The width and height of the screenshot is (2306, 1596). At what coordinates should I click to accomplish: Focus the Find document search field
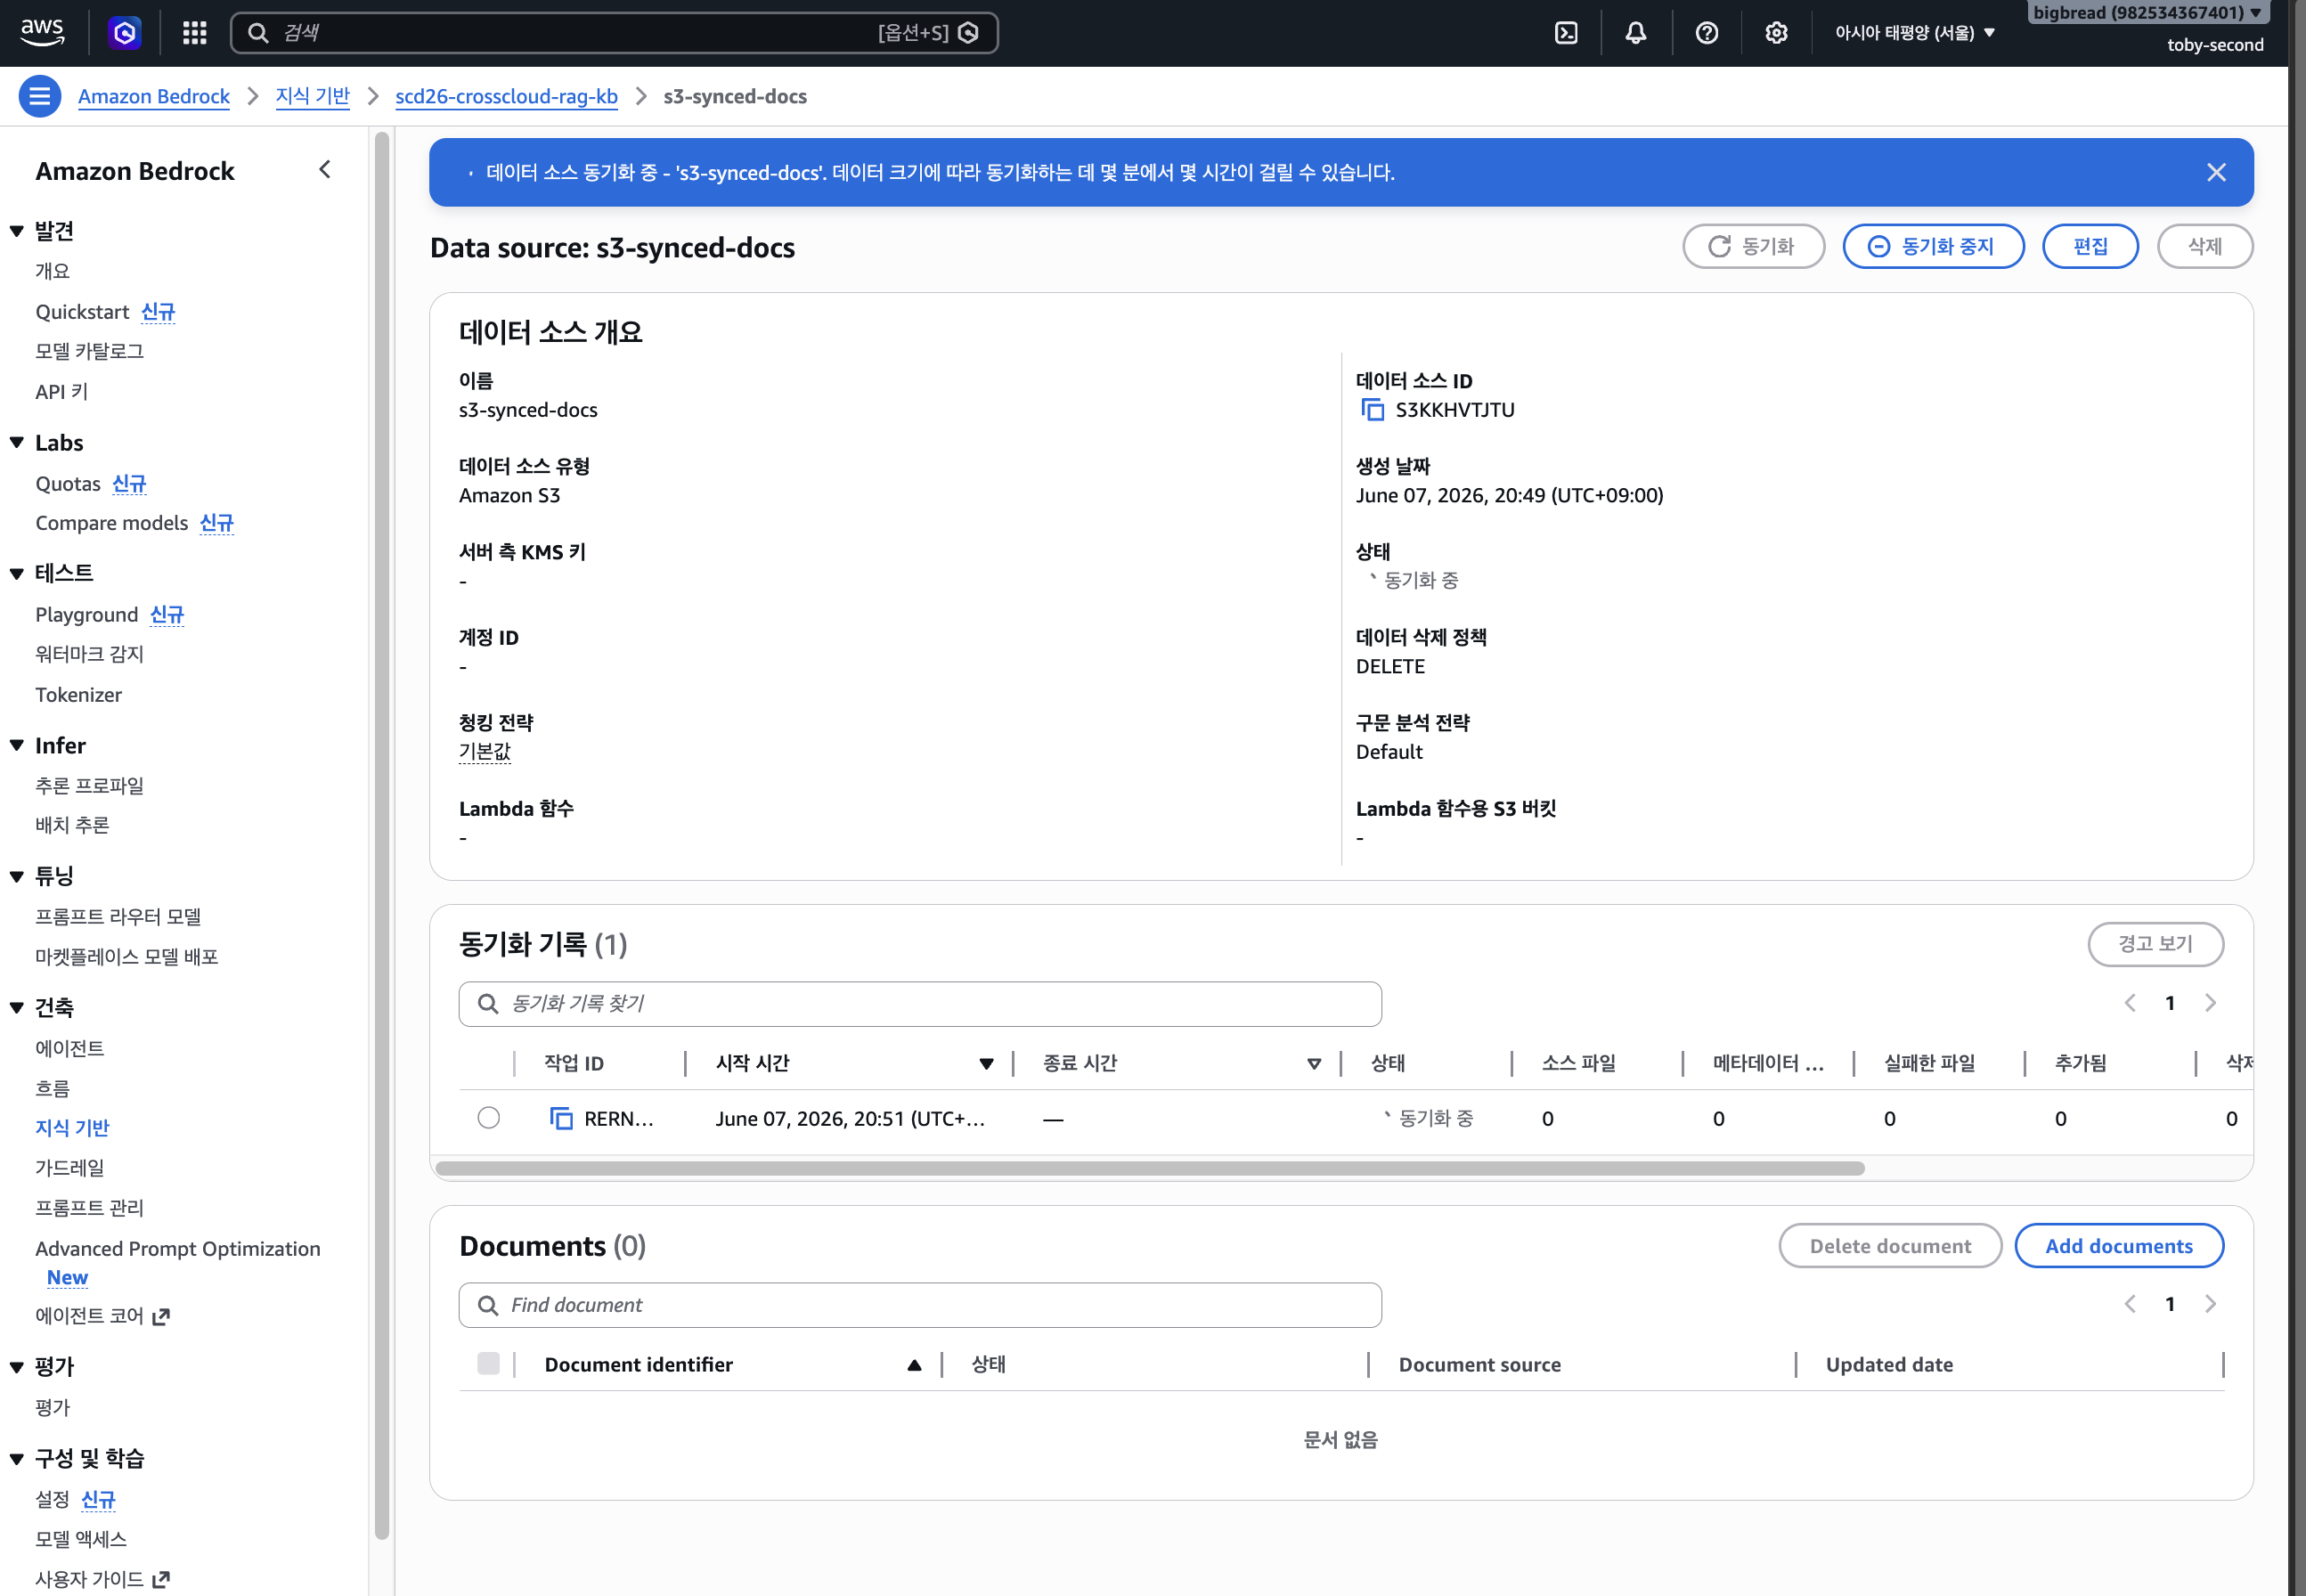point(920,1305)
